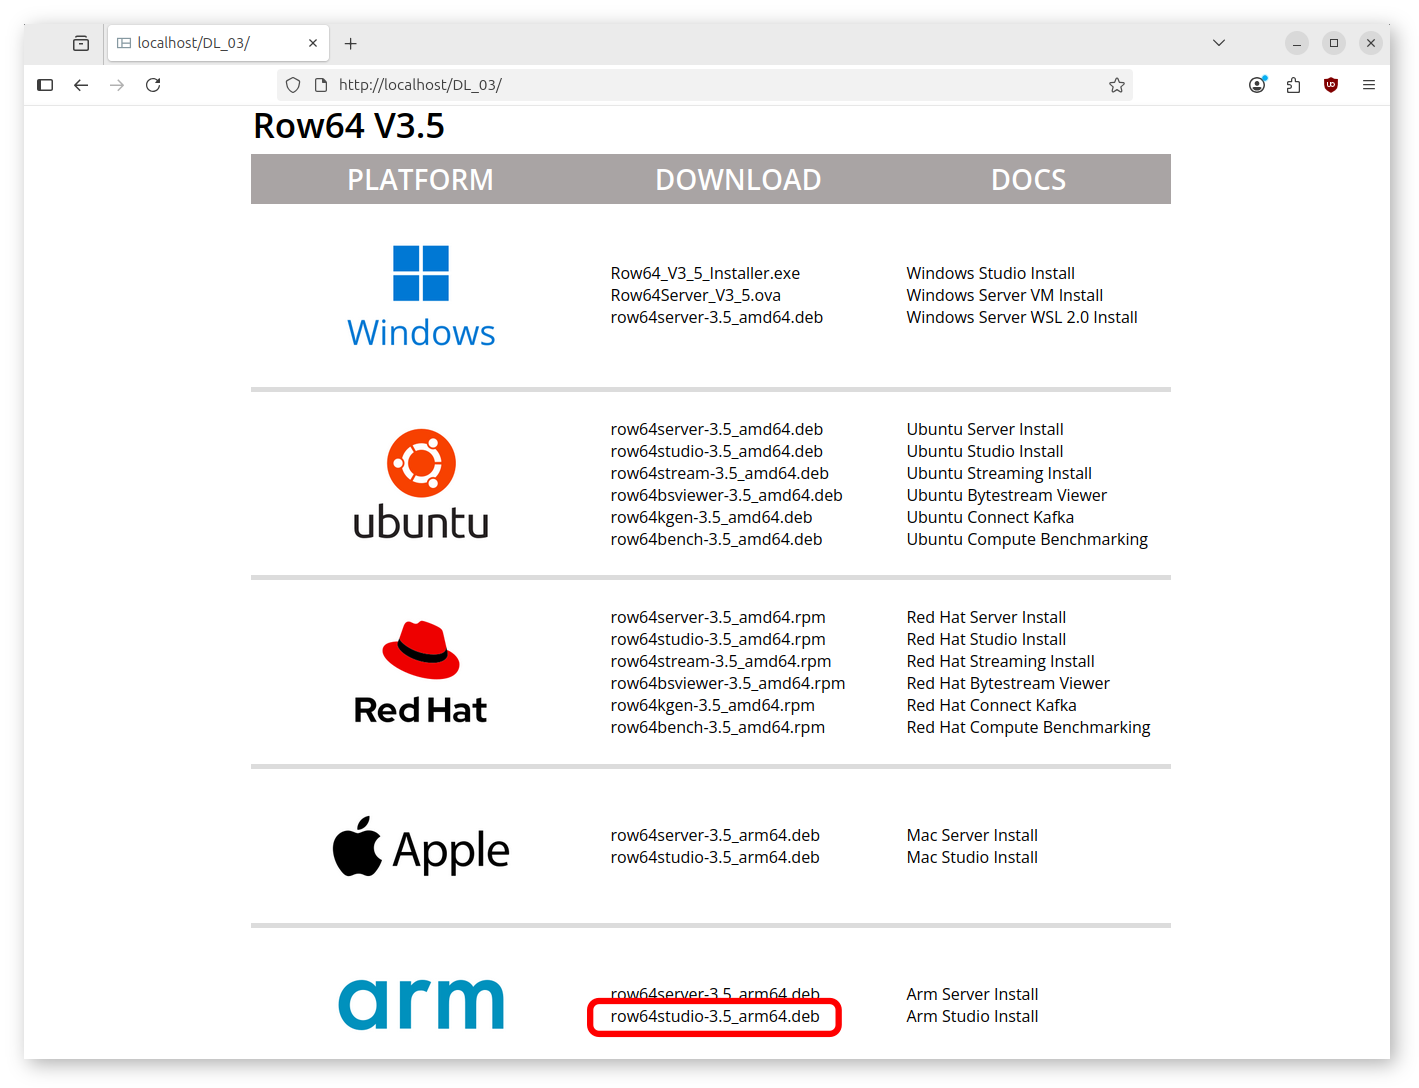Open Red Hat Connect Kafka docs
The width and height of the screenshot is (1419, 1088).
(x=991, y=705)
